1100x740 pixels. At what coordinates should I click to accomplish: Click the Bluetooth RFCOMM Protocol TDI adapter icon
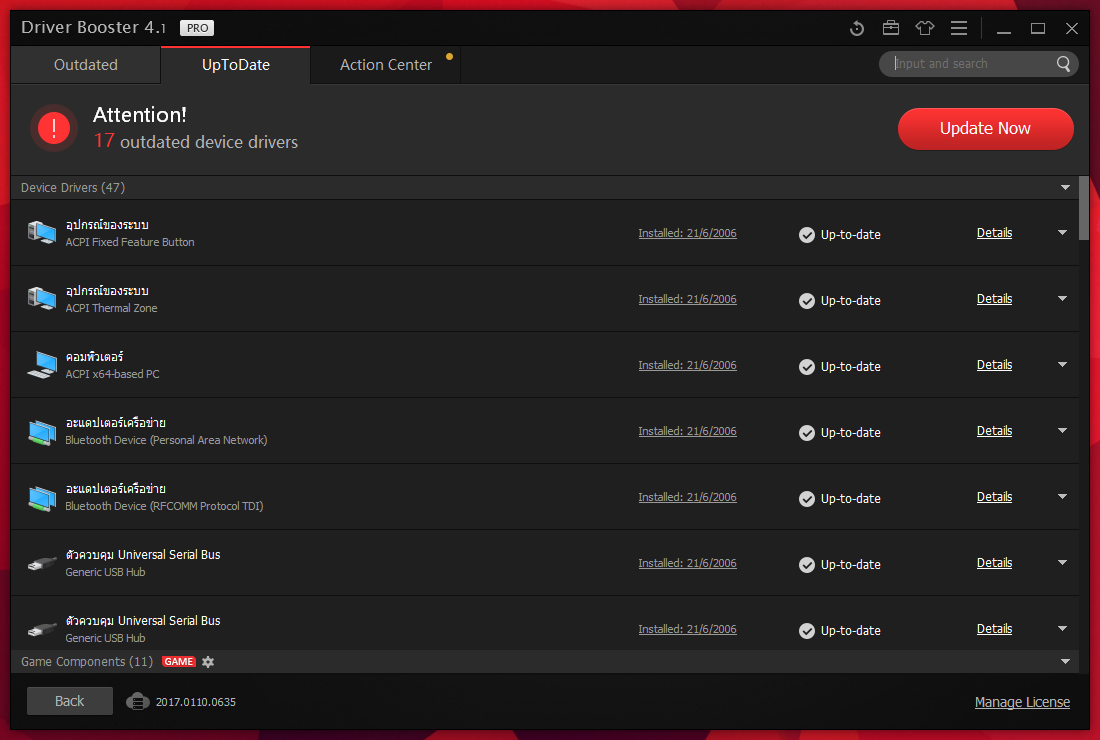tap(42, 497)
